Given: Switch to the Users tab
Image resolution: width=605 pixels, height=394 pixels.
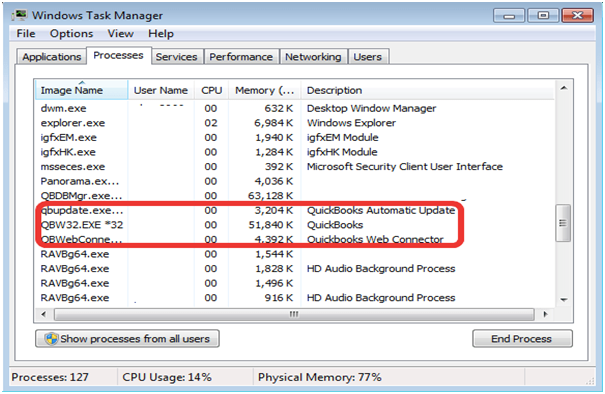Looking at the screenshot, I should pos(367,57).
